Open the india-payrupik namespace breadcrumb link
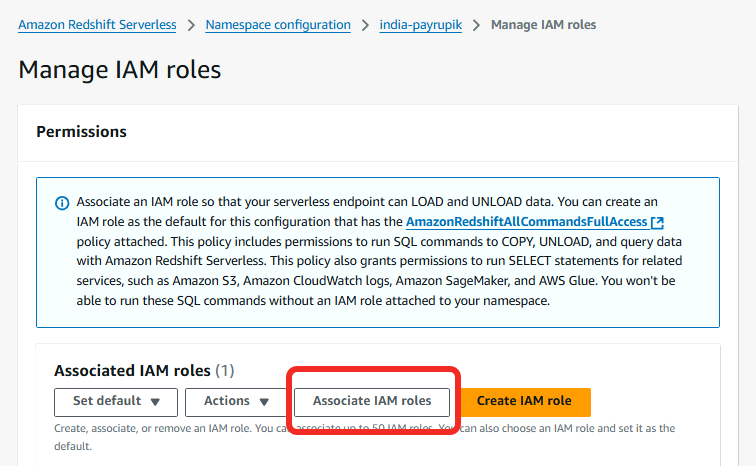 click(x=421, y=25)
